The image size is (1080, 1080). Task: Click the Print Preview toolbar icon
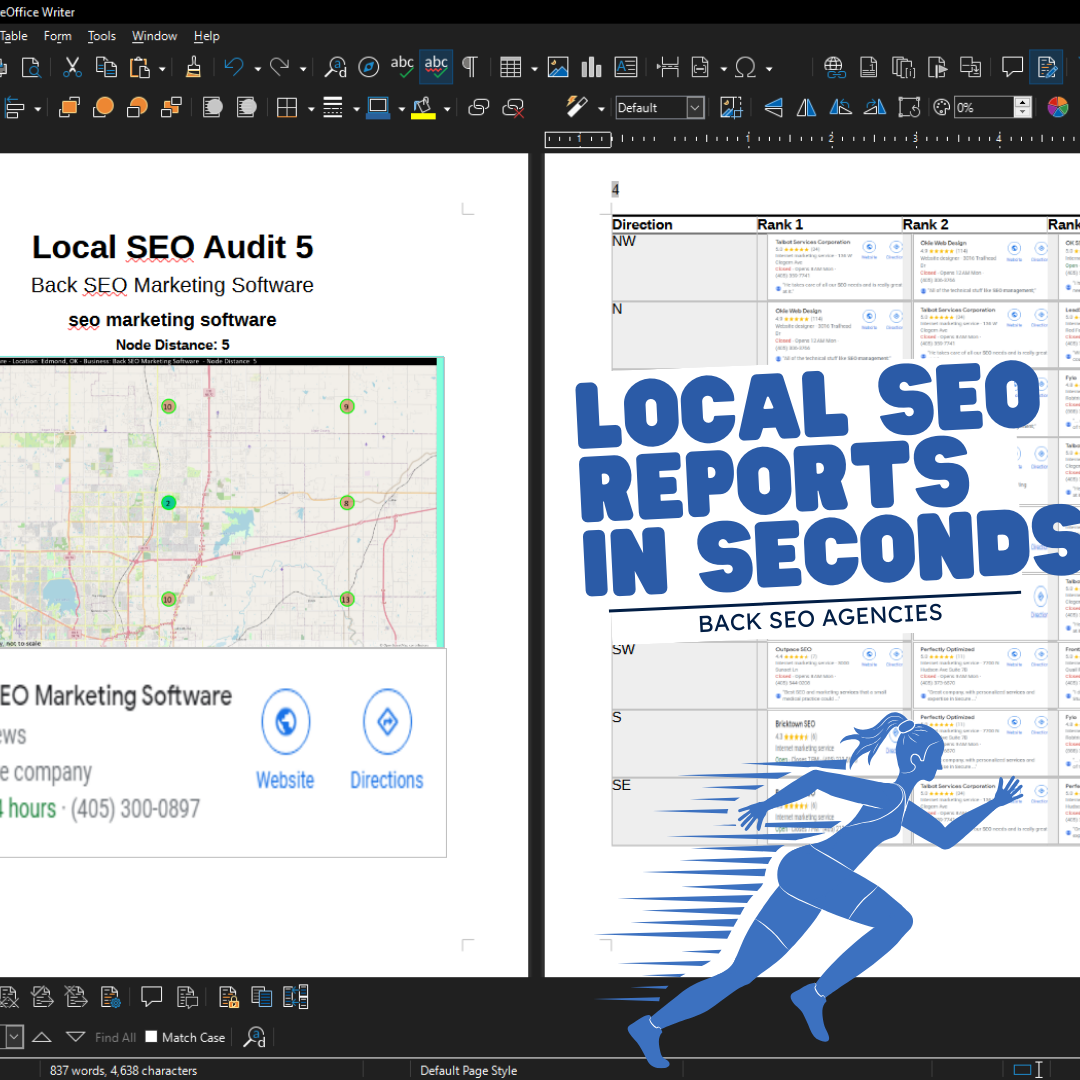31,68
